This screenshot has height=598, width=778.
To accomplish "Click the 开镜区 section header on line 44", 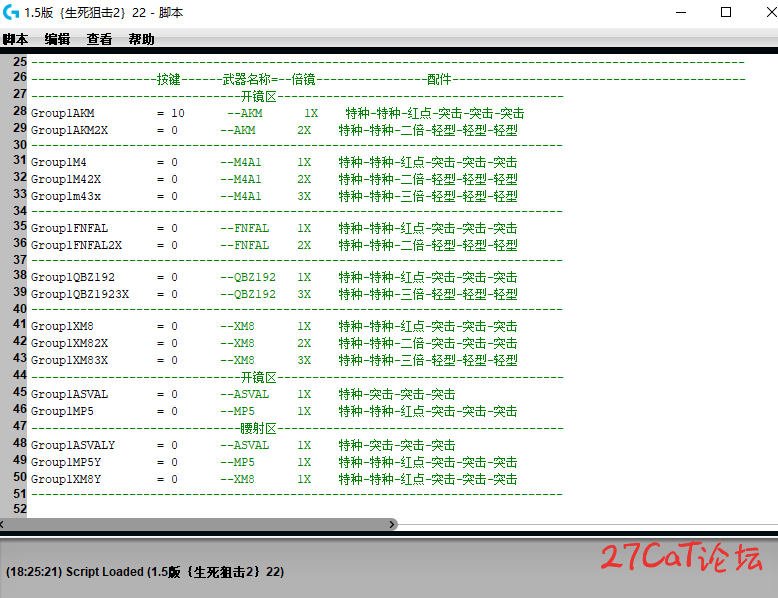I will pos(259,378).
